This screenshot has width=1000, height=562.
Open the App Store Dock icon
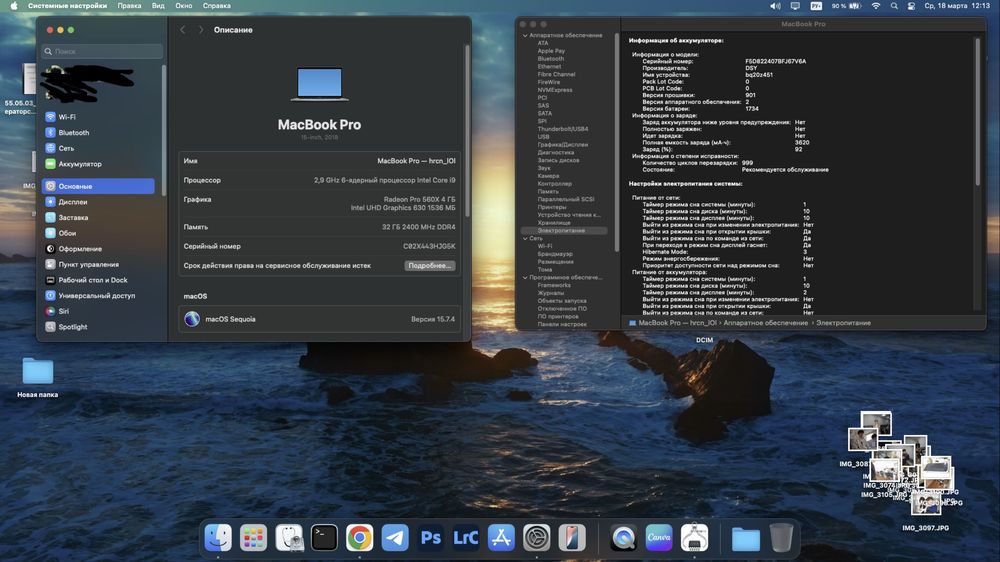pyautogui.click(x=501, y=538)
